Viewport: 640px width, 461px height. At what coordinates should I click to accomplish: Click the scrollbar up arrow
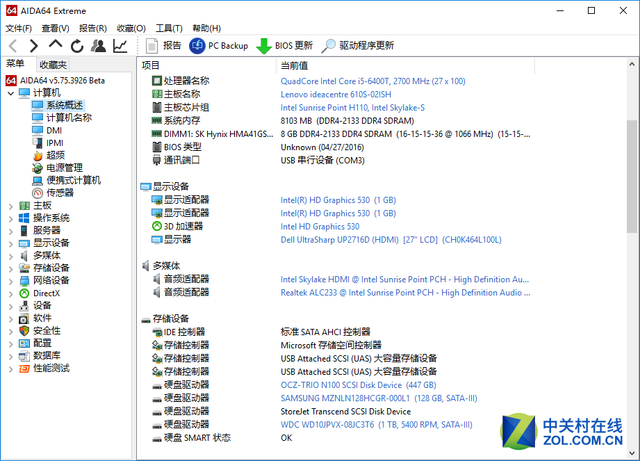(632, 64)
